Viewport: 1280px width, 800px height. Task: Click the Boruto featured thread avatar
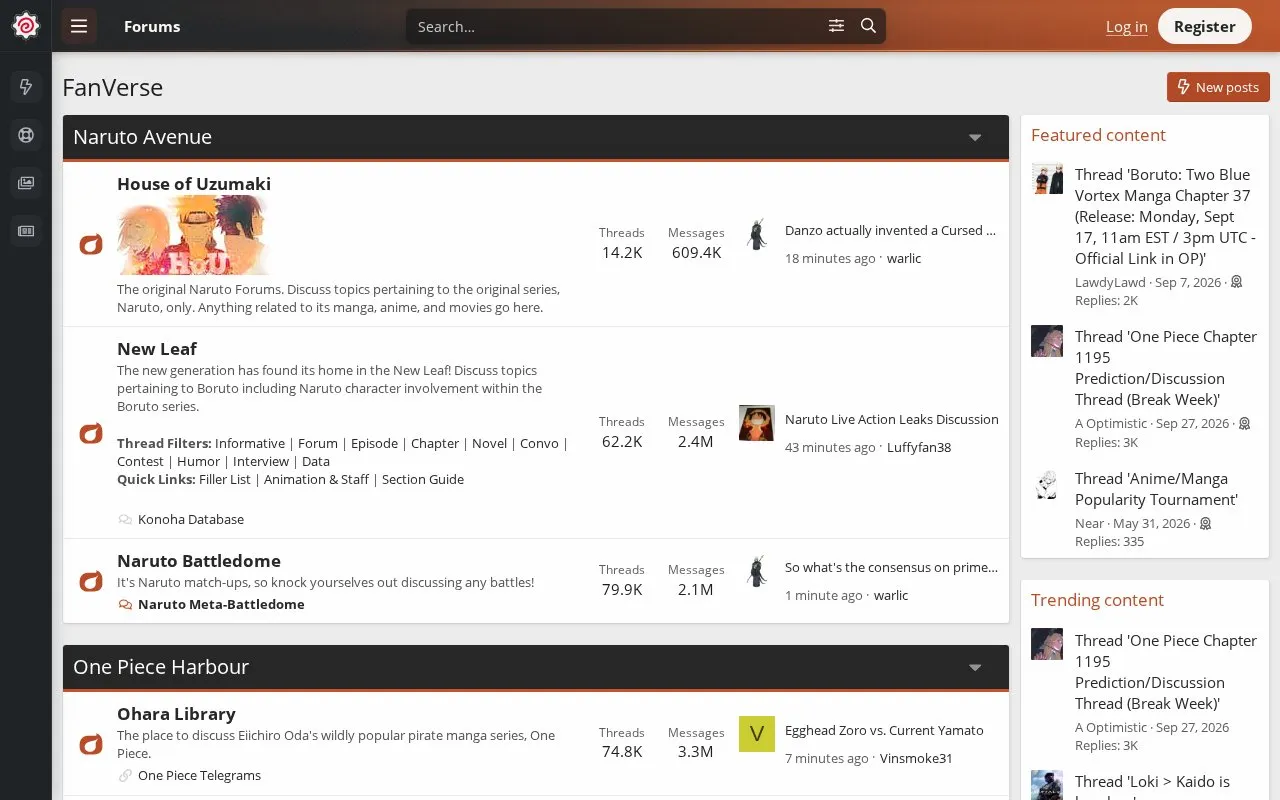click(1047, 179)
